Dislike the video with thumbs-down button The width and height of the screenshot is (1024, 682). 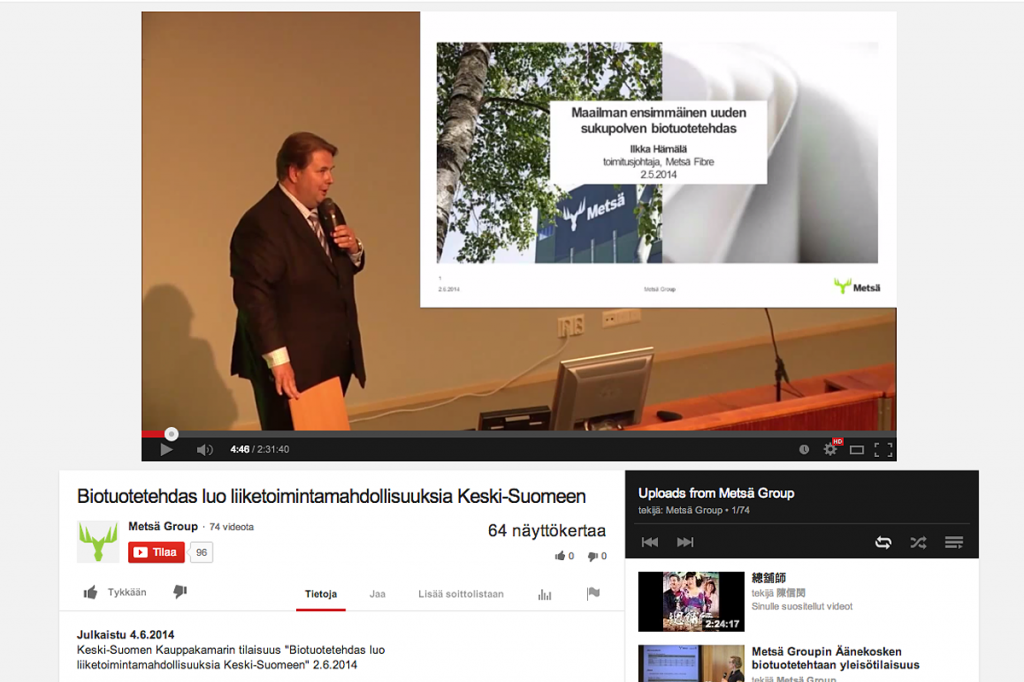180,592
